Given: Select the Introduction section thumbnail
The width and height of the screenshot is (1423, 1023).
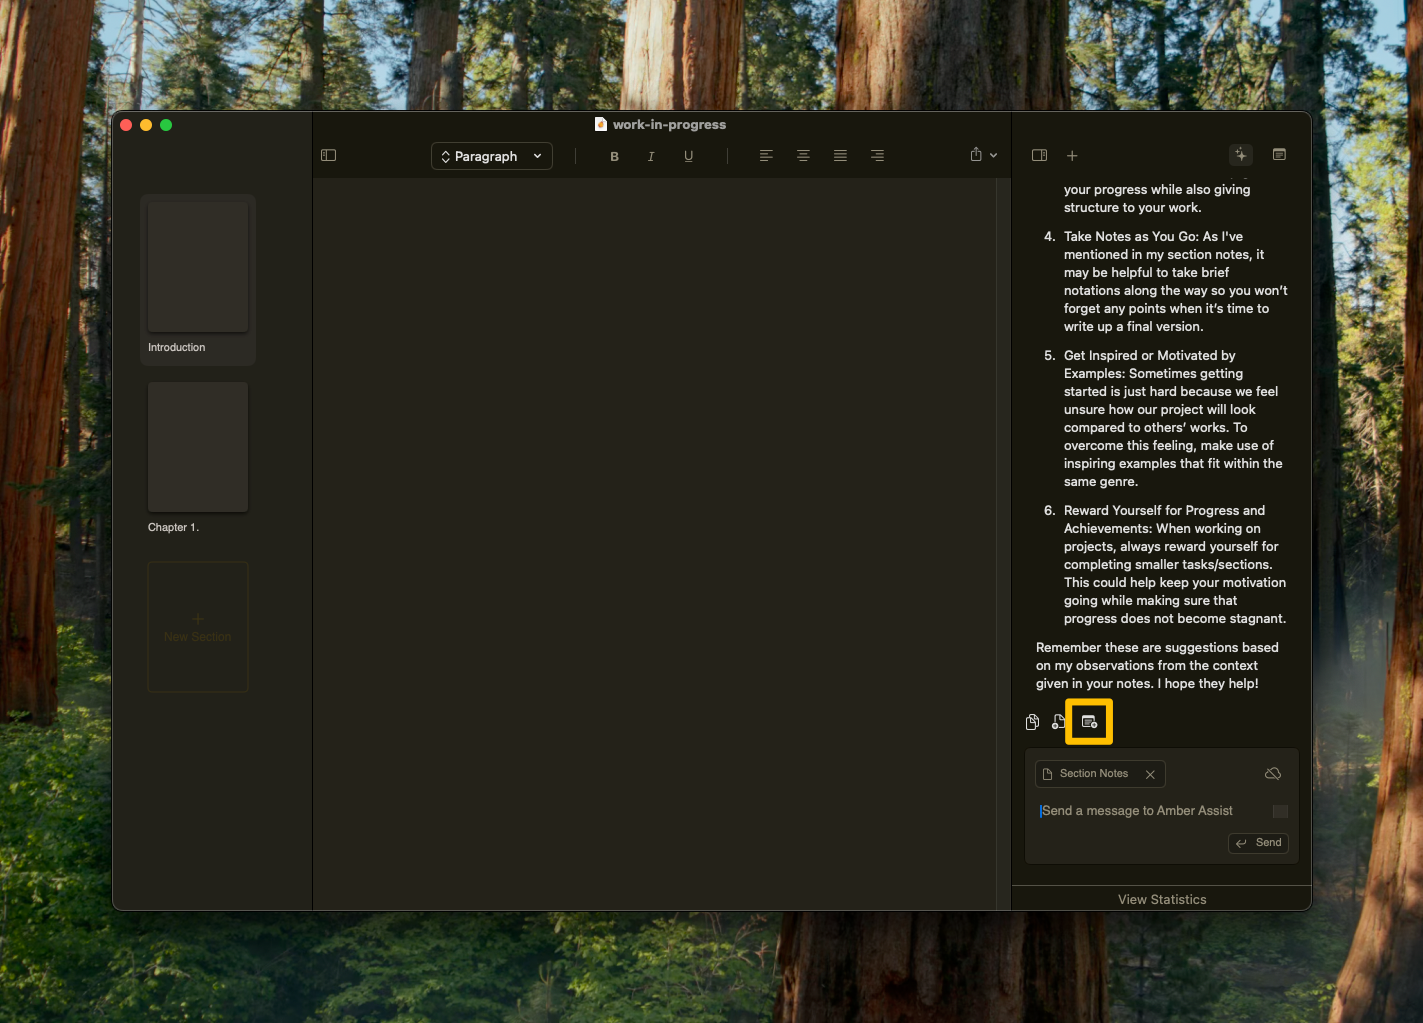Looking at the screenshot, I should [197, 265].
